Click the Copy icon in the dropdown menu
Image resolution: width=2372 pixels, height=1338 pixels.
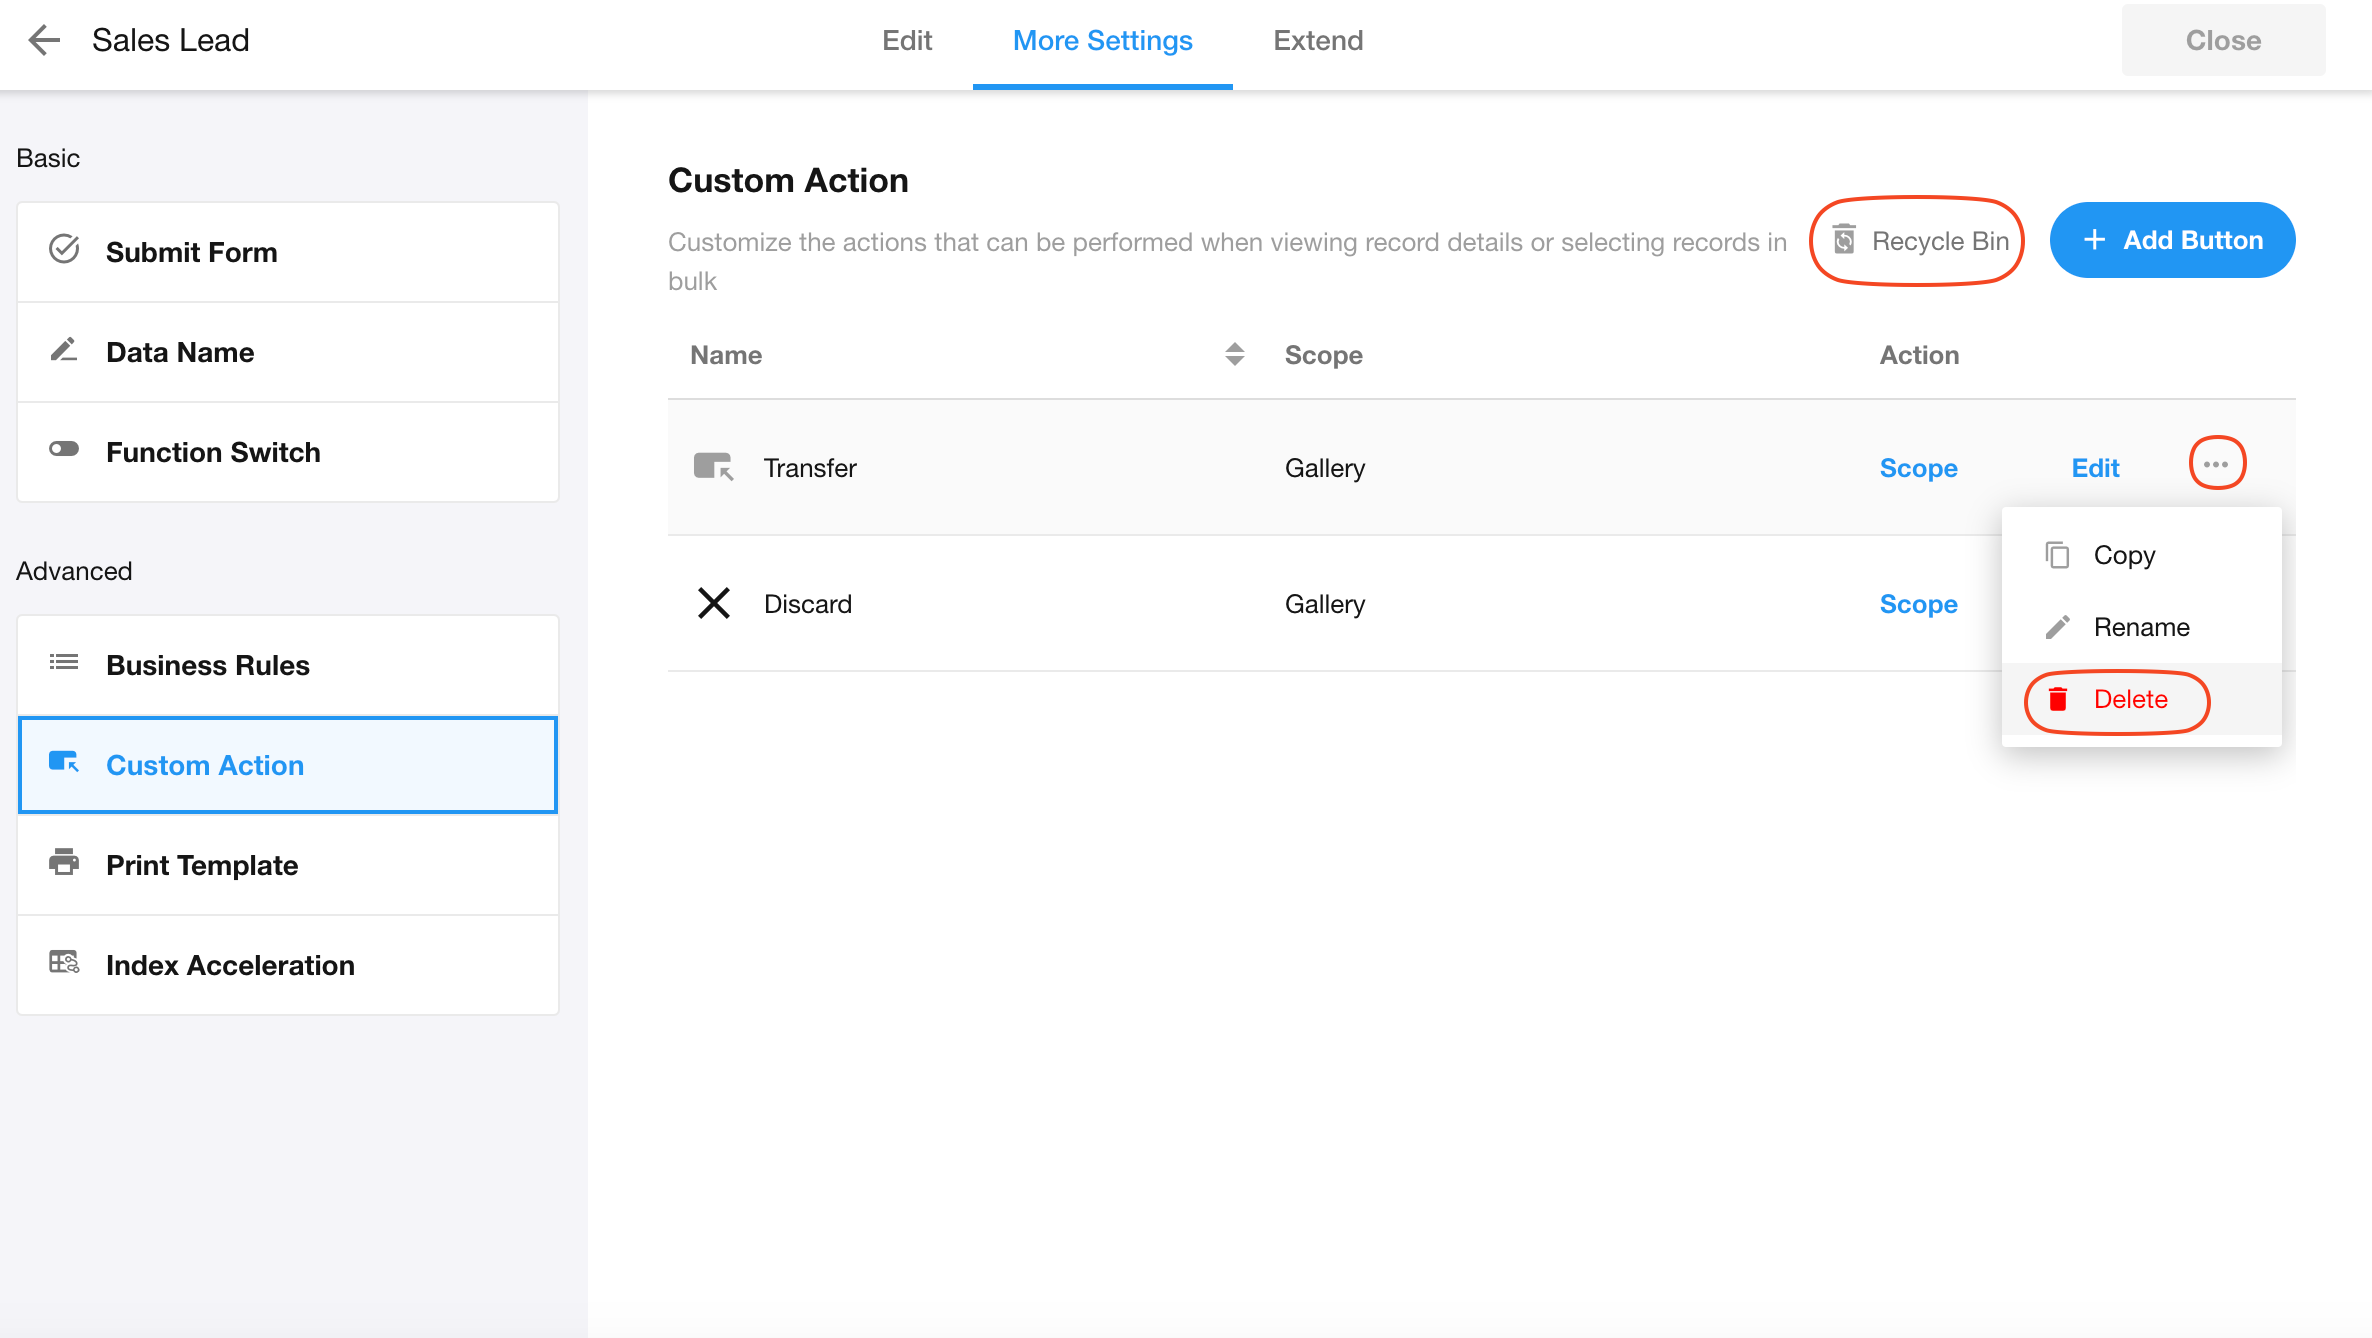(x=2057, y=555)
